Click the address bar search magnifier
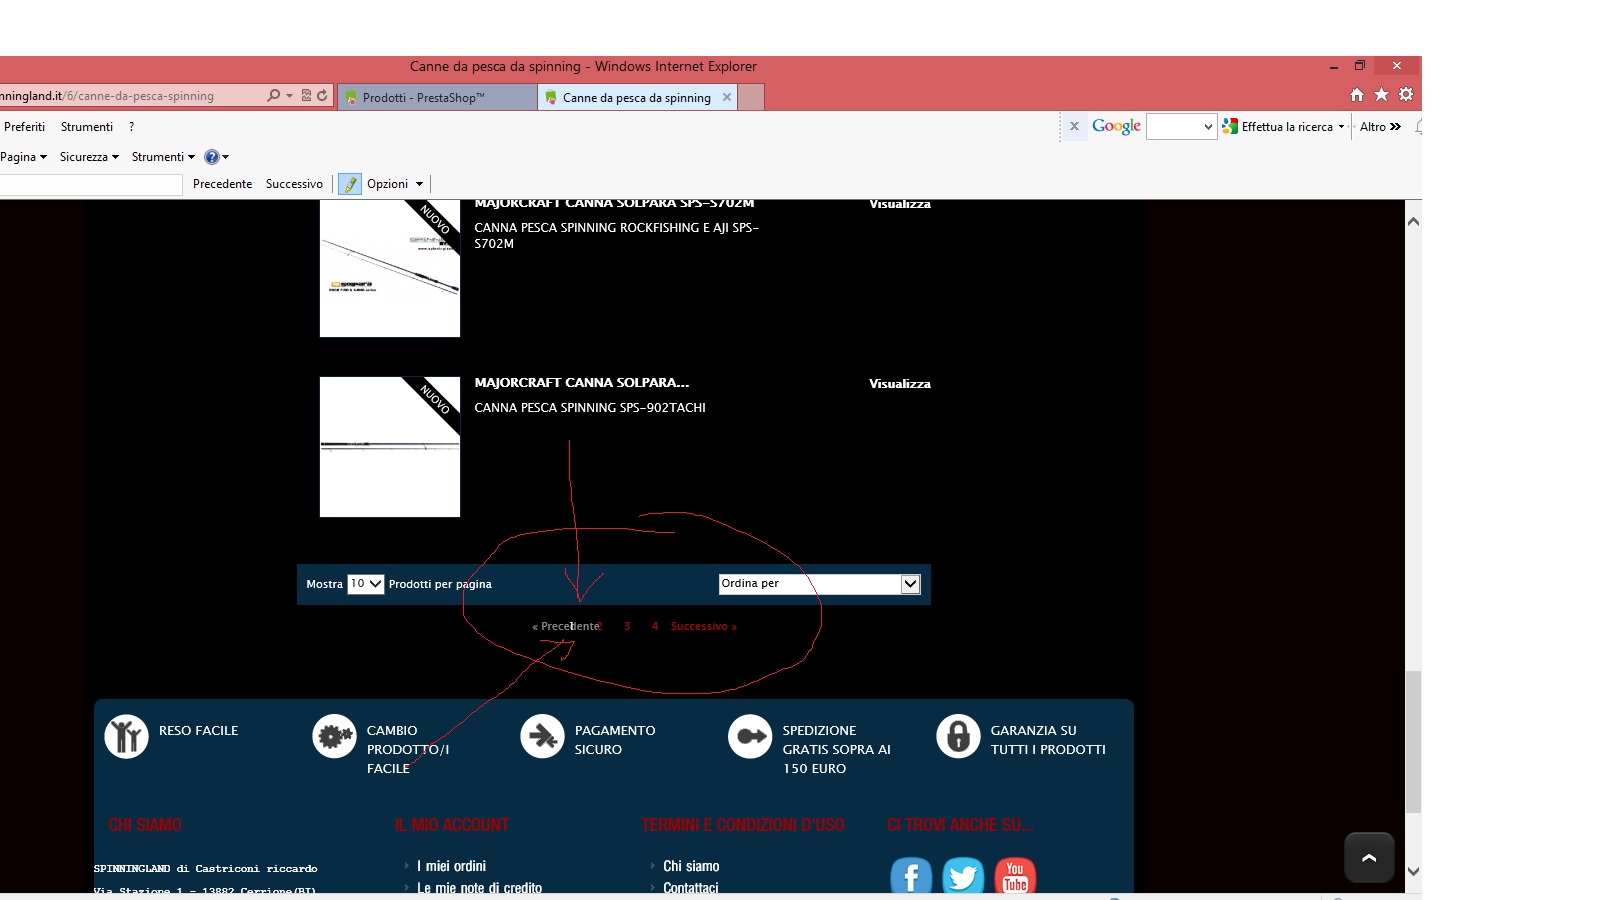Image resolution: width=1600 pixels, height=900 pixels. (273, 96)
